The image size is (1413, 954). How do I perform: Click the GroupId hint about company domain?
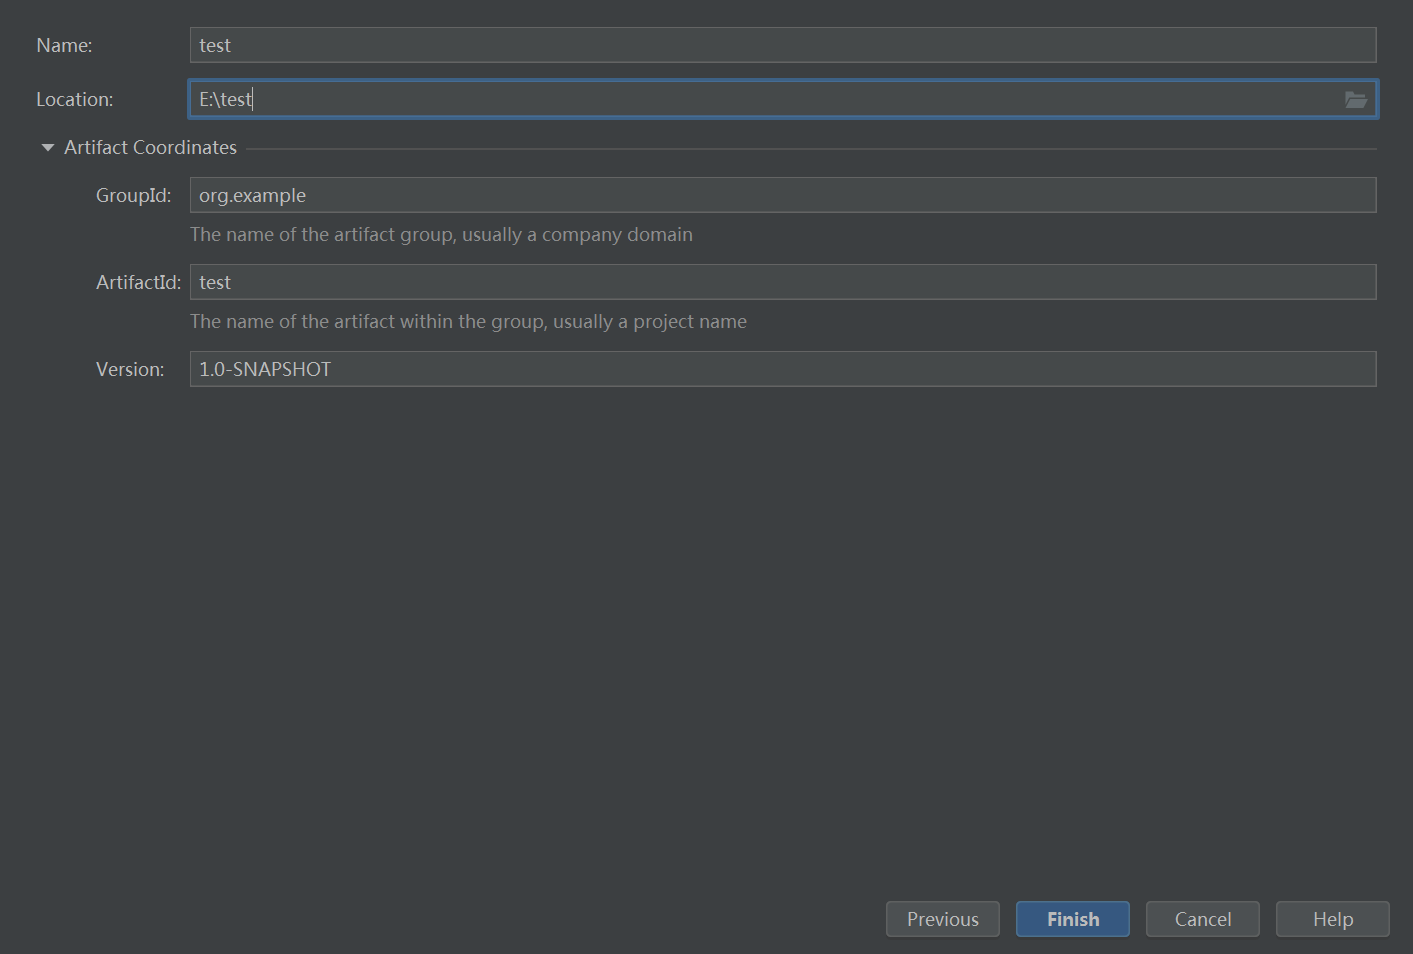441,235
